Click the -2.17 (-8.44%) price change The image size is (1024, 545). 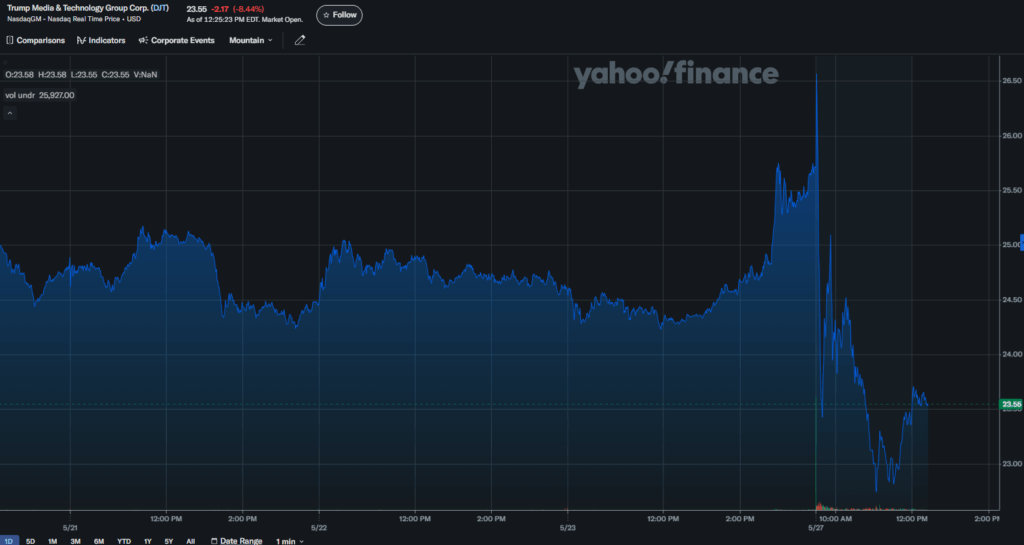click(x=238, y=9)
